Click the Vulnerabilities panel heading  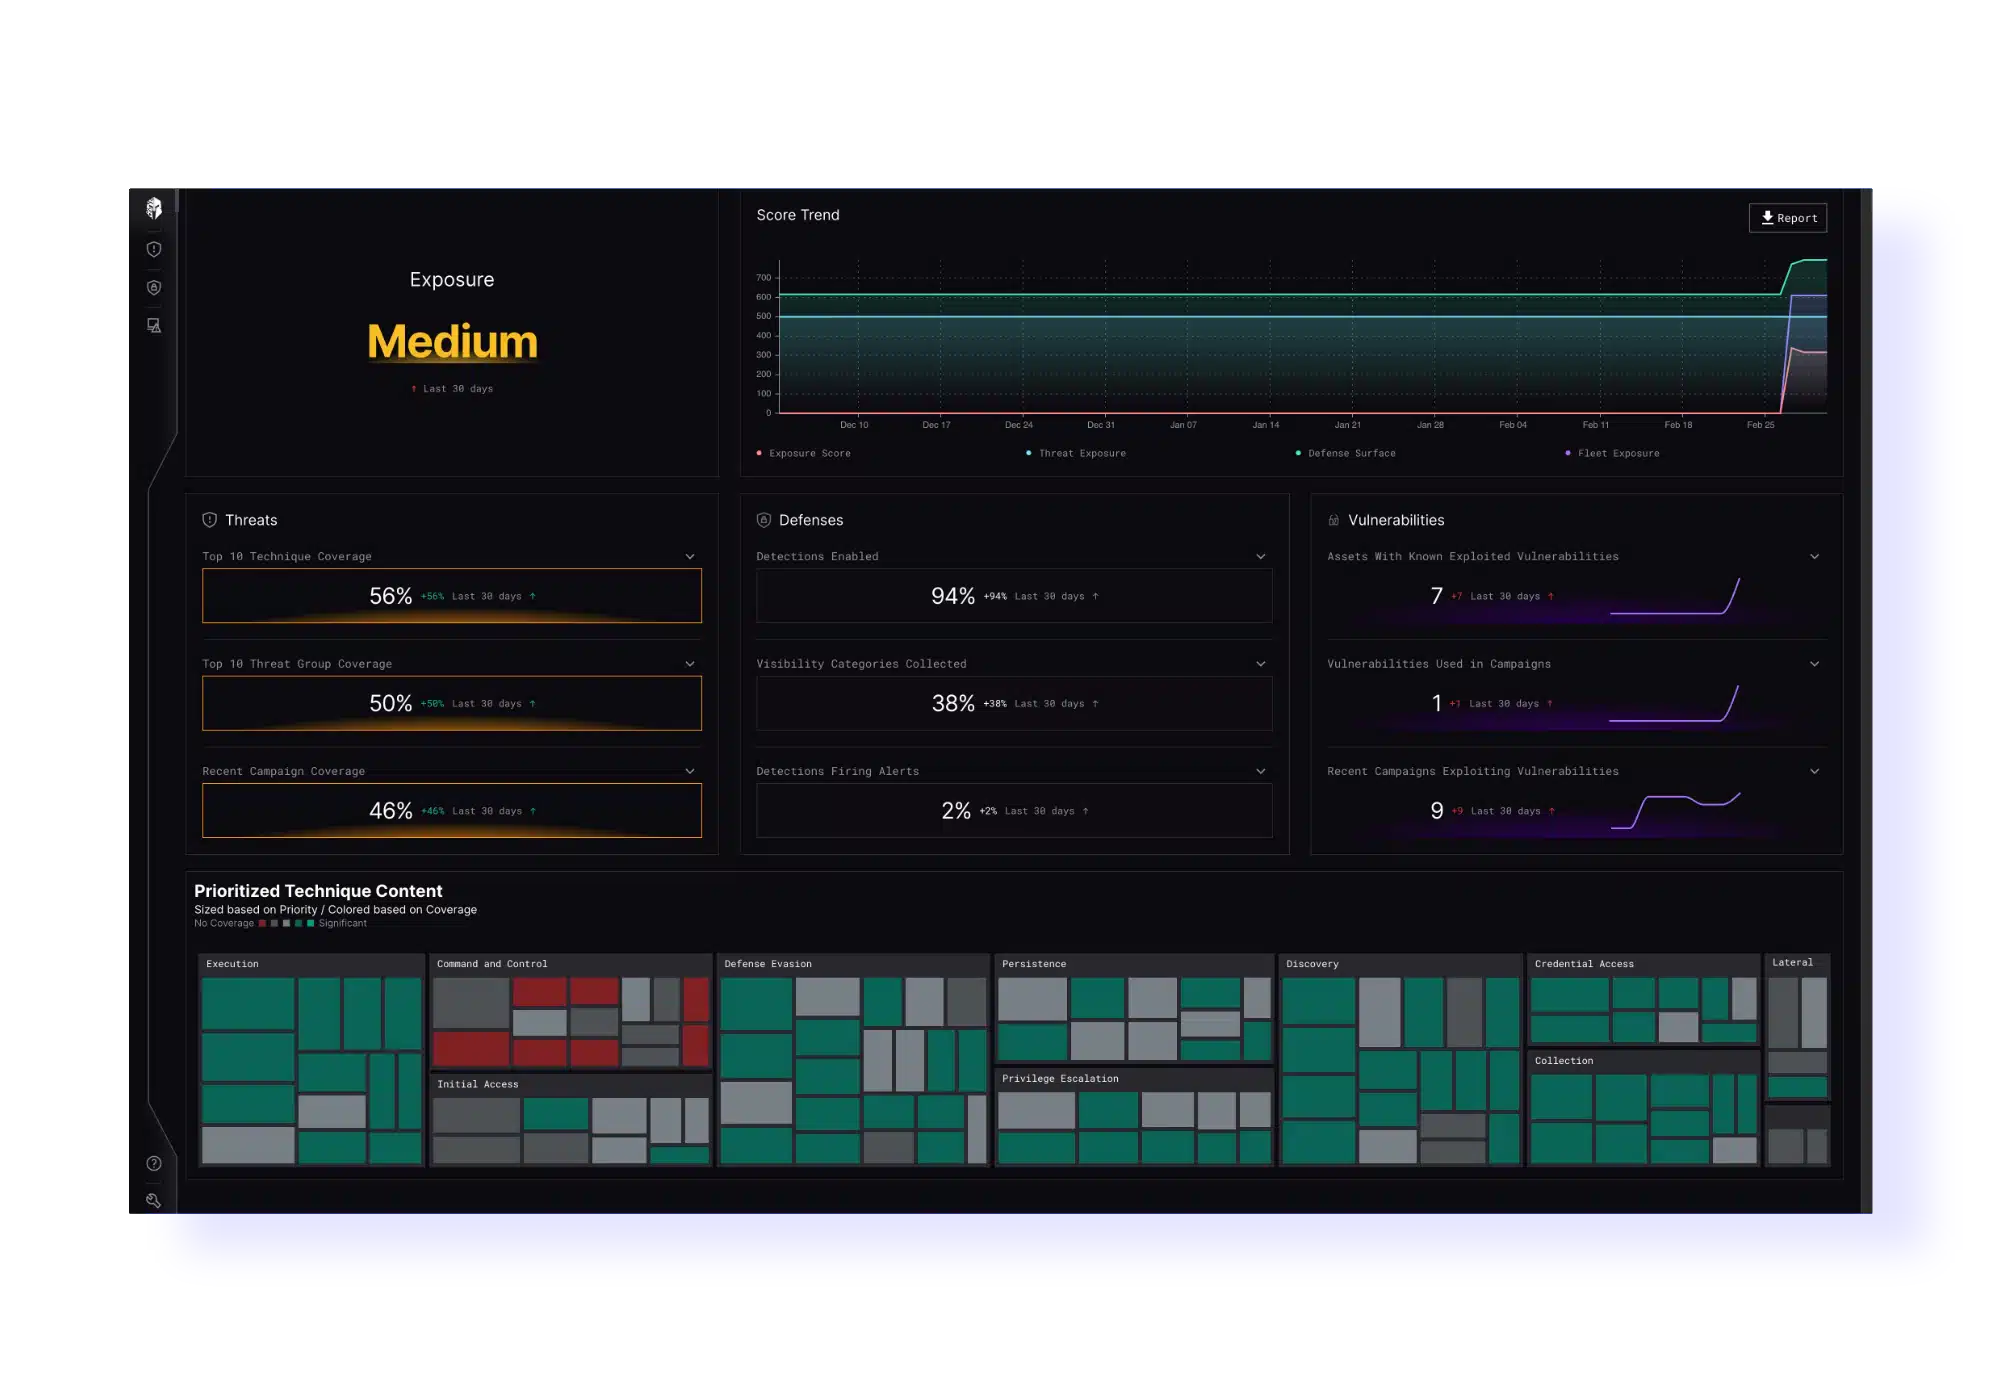click(x=1396, y=520)
